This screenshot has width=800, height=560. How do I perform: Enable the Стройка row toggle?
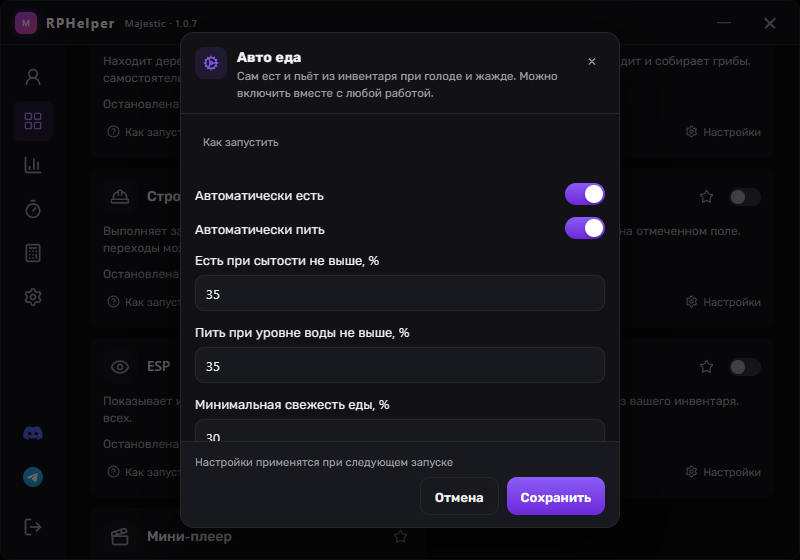point(744,197)
